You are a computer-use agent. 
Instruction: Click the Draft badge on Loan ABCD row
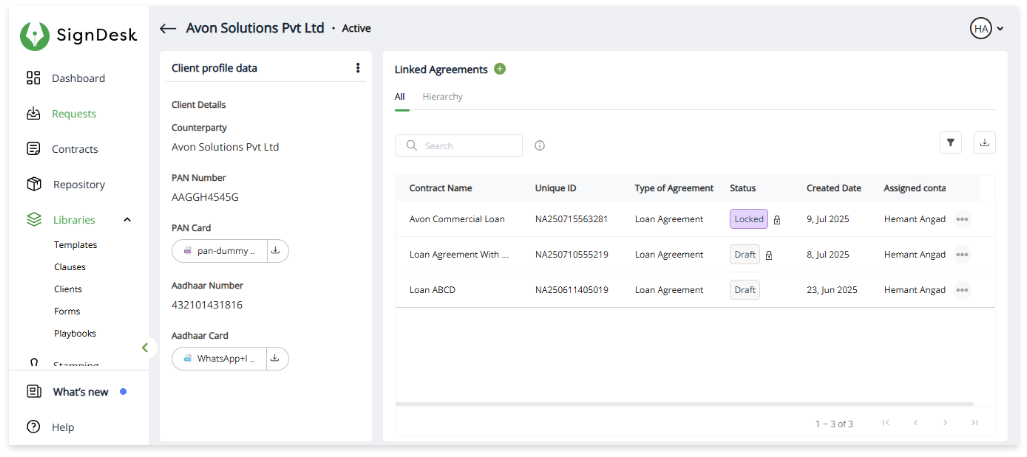pos(745,290)
